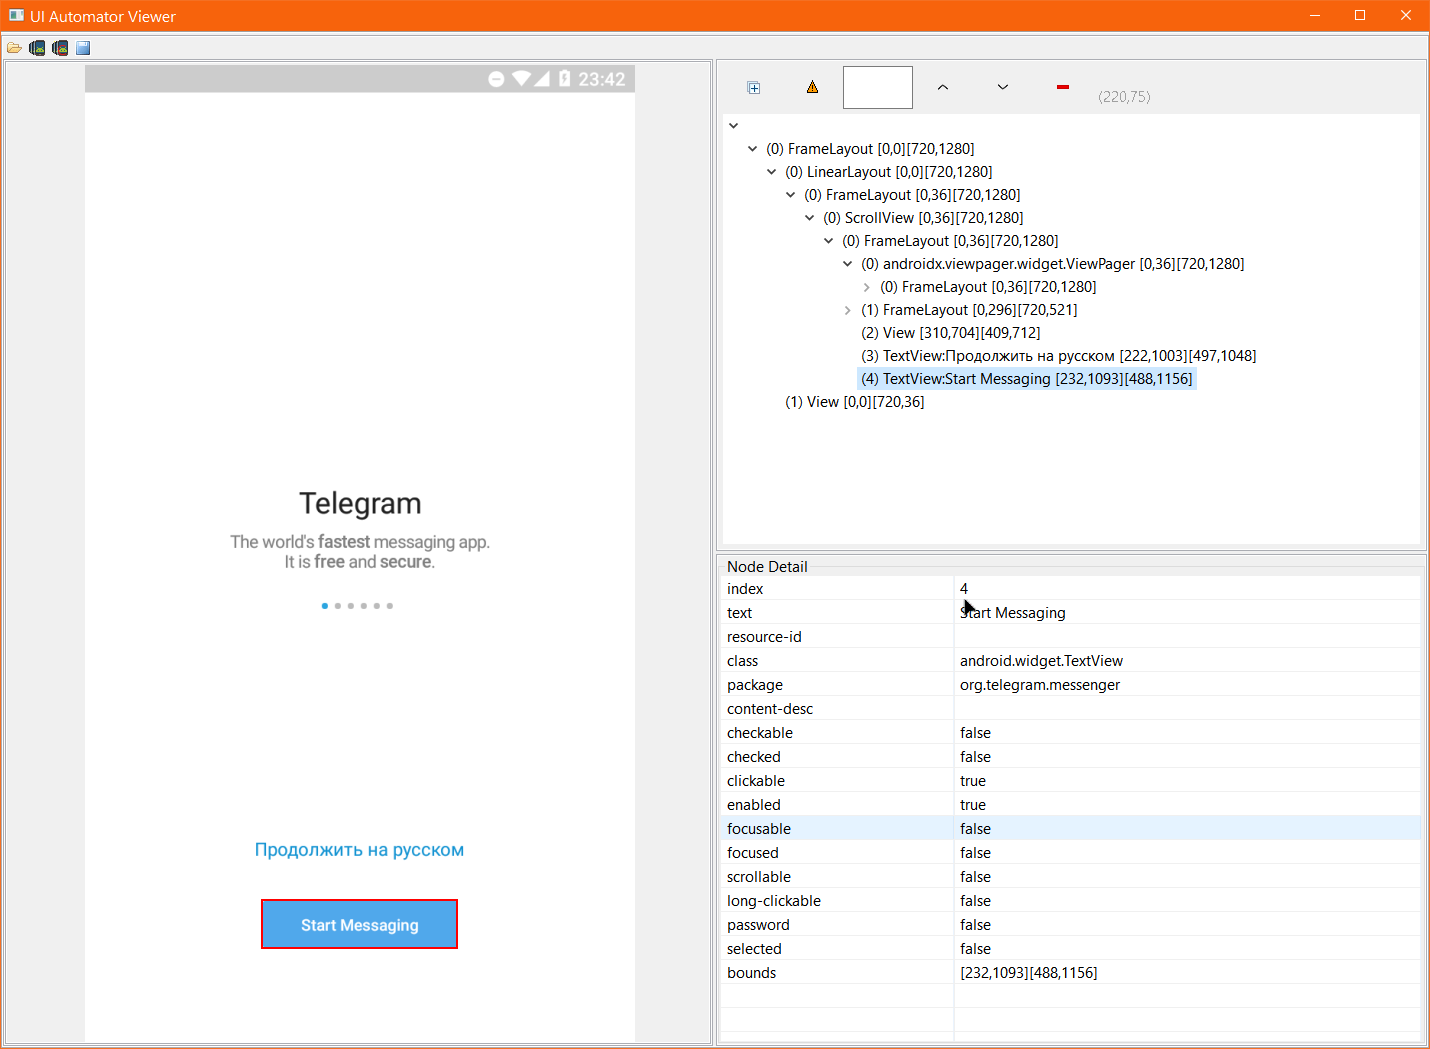Screen dimensions: 1430x1049
Task: Click the previous search result up arrow
Action: pyautogui.click(x=942, y=88)
